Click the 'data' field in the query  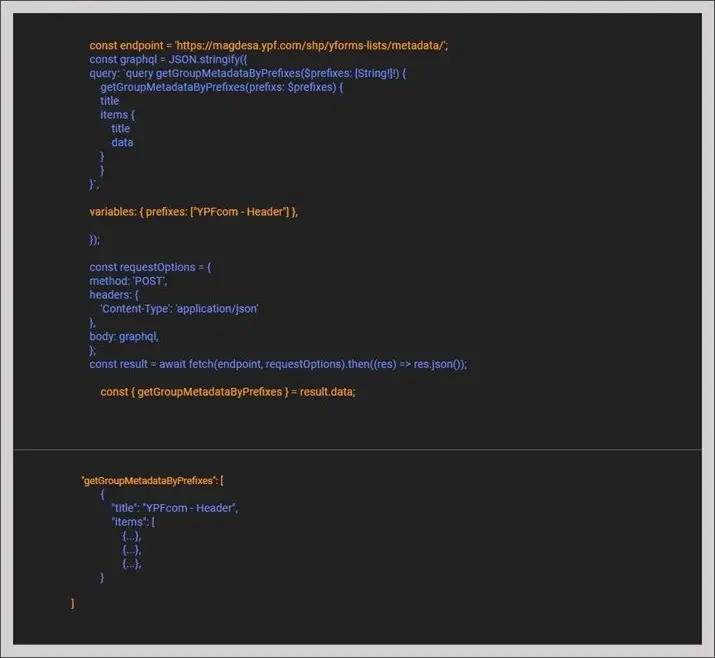tap(122, 142)
